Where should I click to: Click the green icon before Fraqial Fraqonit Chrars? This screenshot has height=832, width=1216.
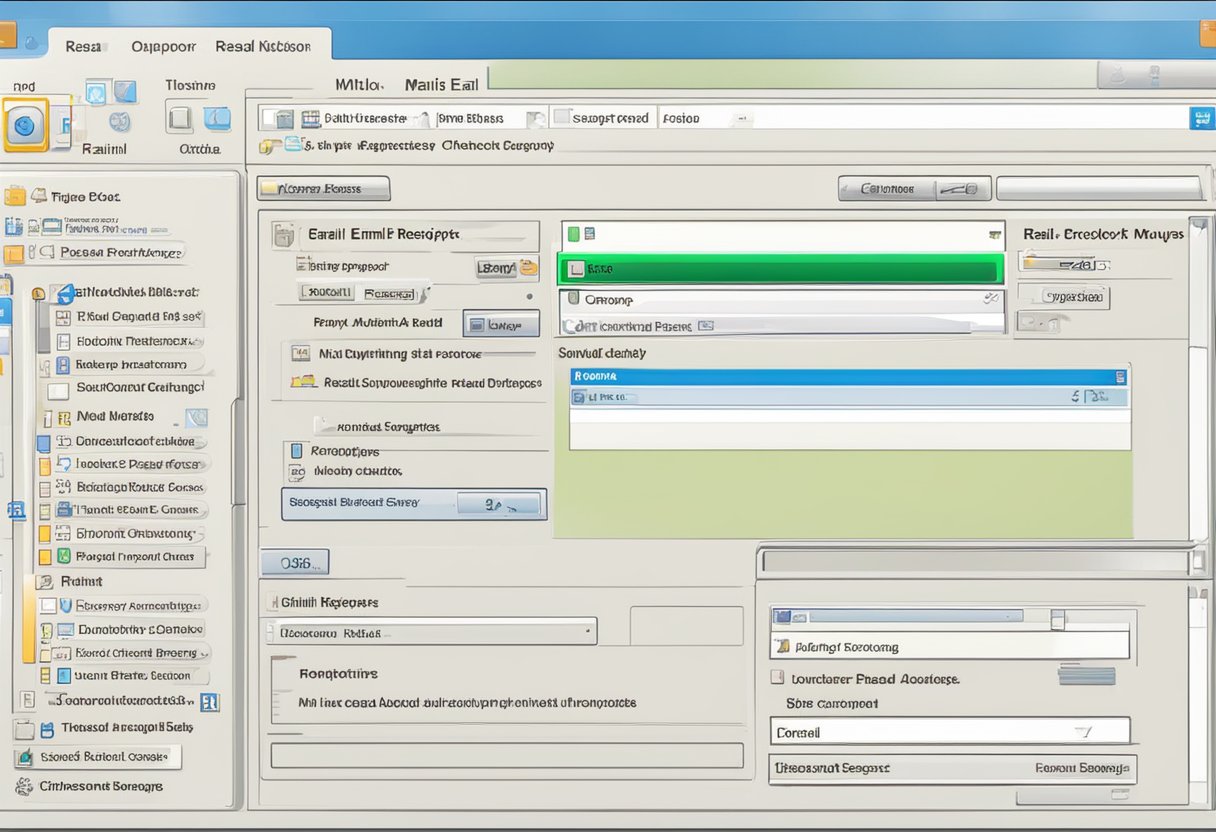[x=62, y=557]
